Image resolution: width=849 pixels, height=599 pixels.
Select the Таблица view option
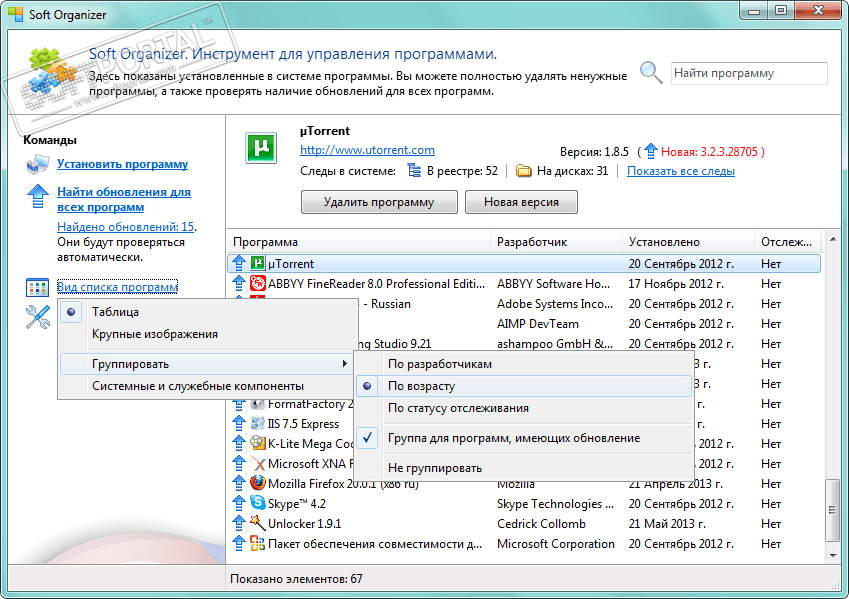(x=208, y=312)
